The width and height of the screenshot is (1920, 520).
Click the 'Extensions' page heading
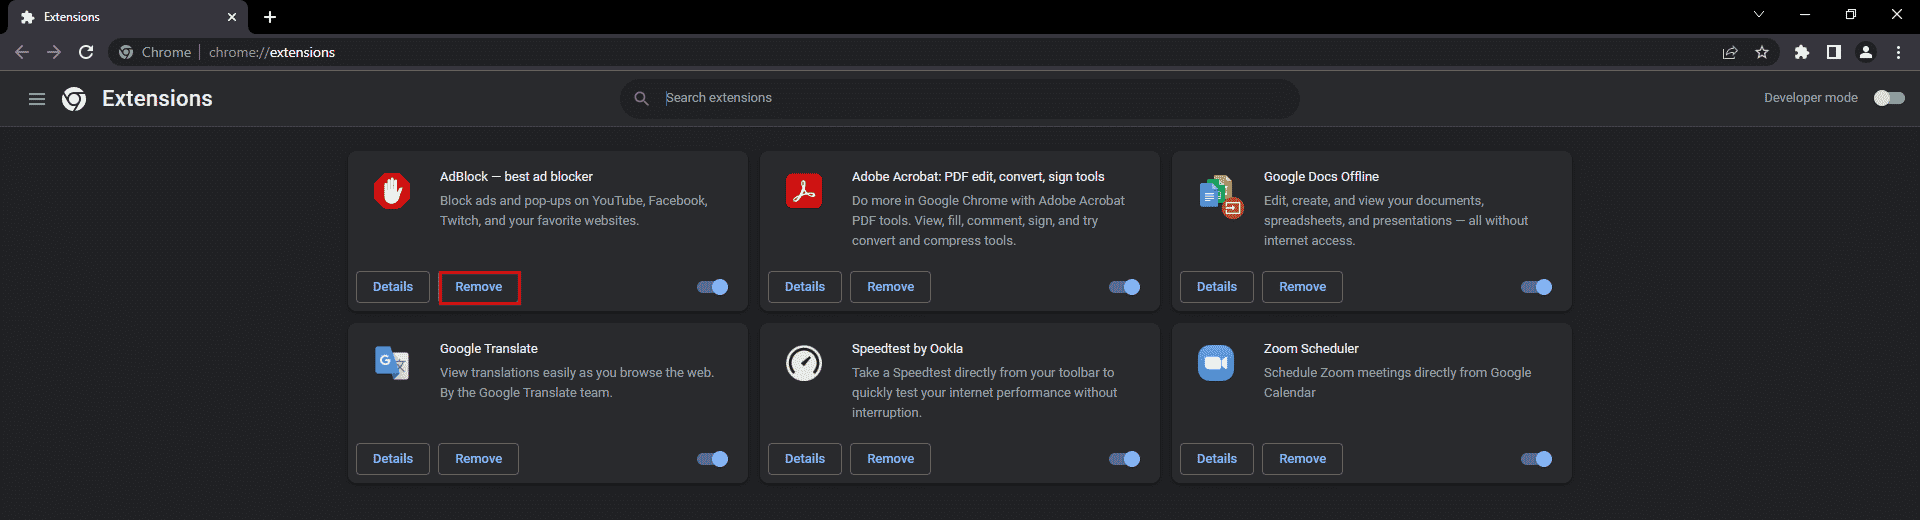click(157, 99)
